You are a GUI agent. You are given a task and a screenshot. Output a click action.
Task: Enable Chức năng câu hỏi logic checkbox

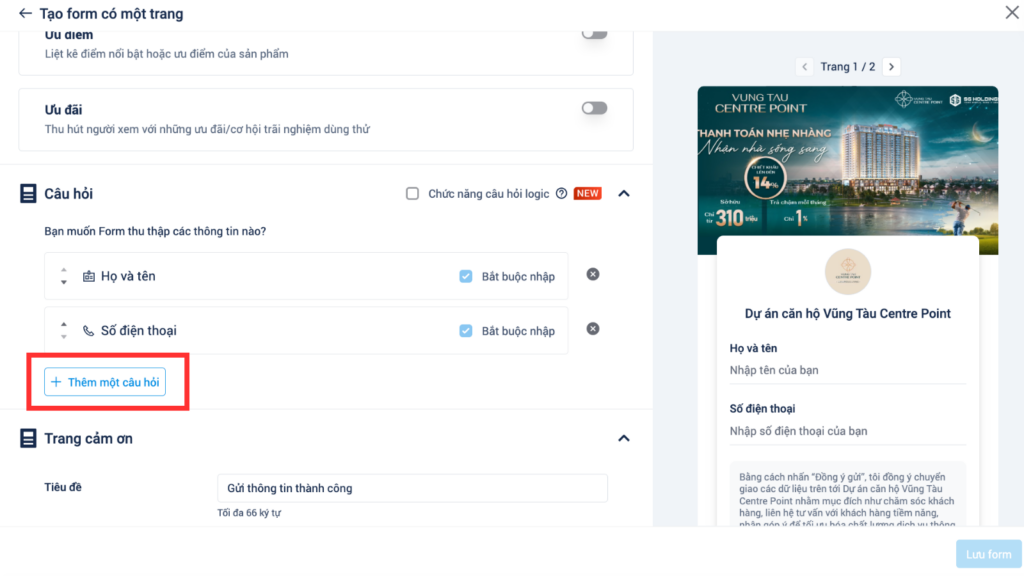[412, 193]
